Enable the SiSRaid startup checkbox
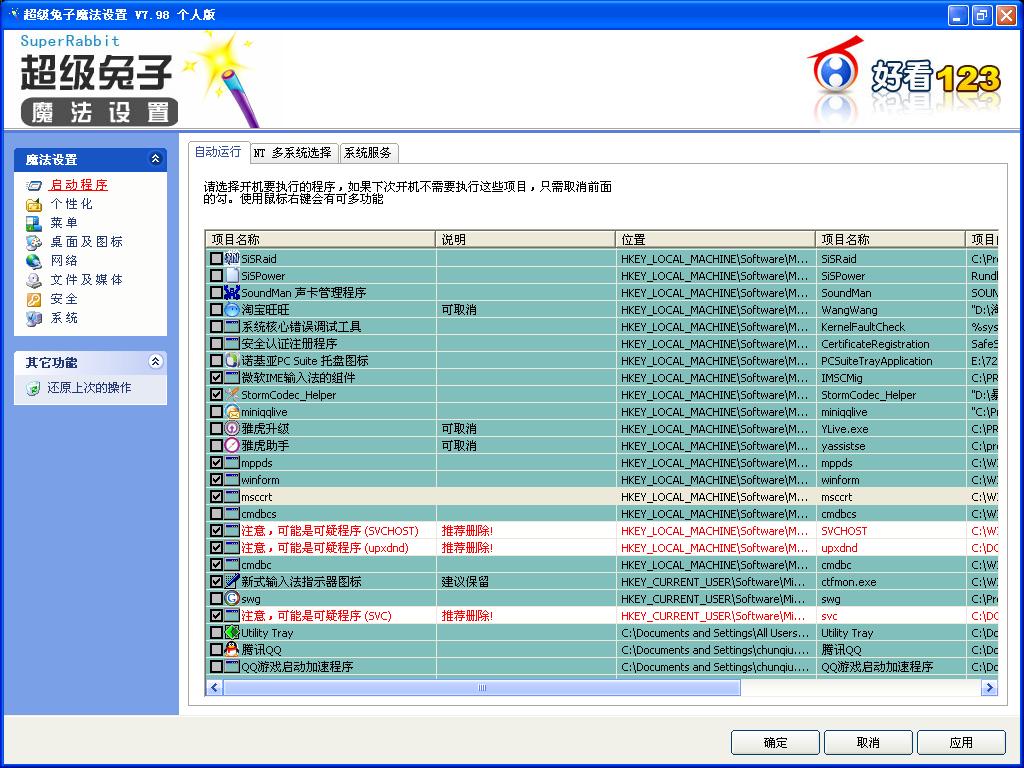The image size is (1024, 768). (x=216, y=259)
